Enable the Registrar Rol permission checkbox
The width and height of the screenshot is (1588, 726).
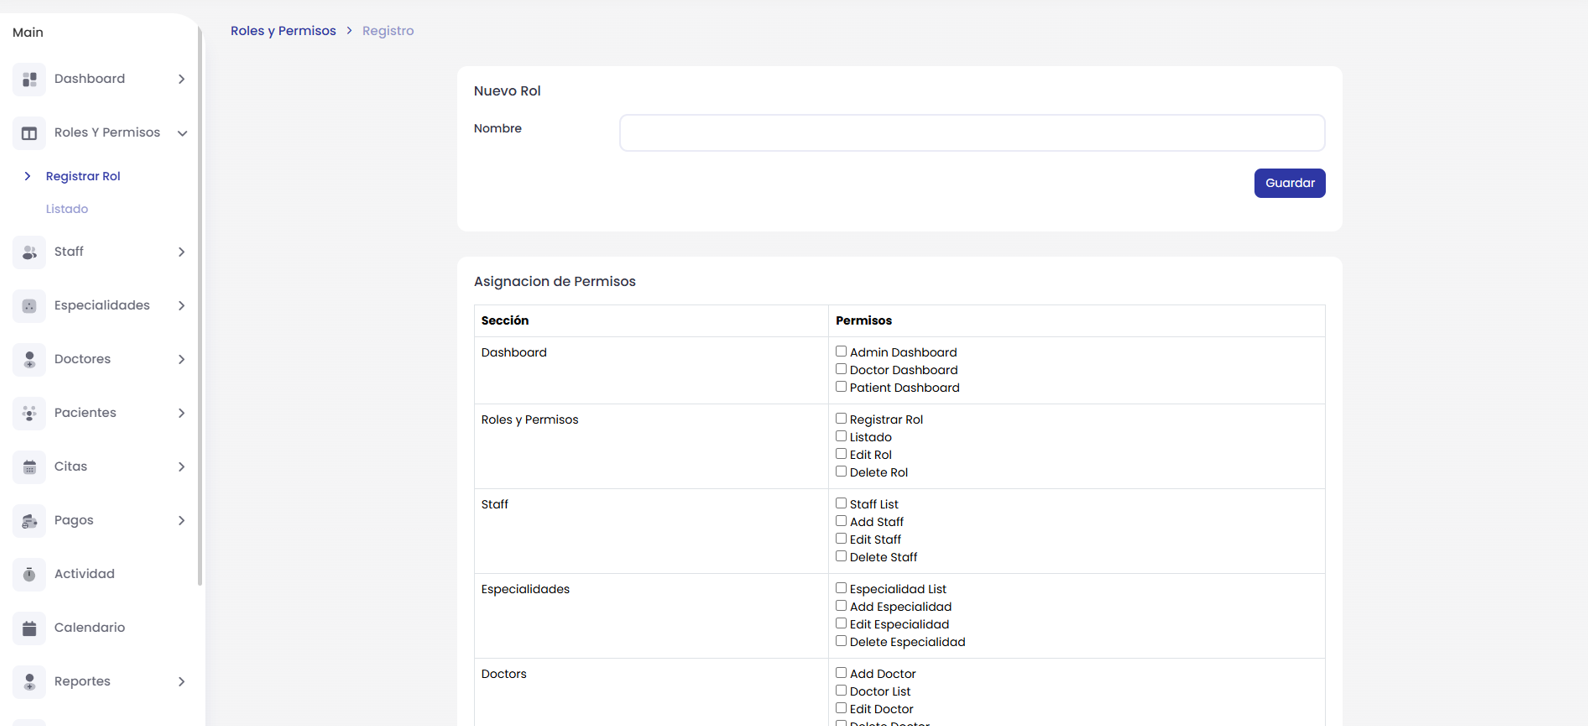point(841,418)
